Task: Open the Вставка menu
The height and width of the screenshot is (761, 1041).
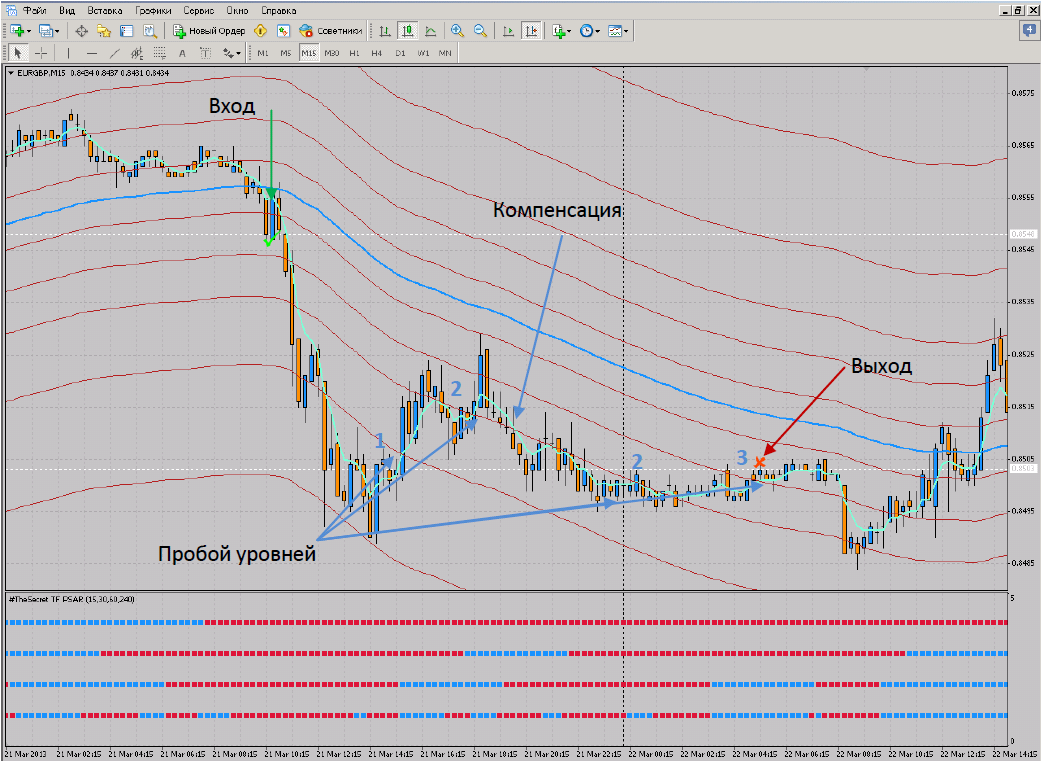Action: tap(105, 11)
